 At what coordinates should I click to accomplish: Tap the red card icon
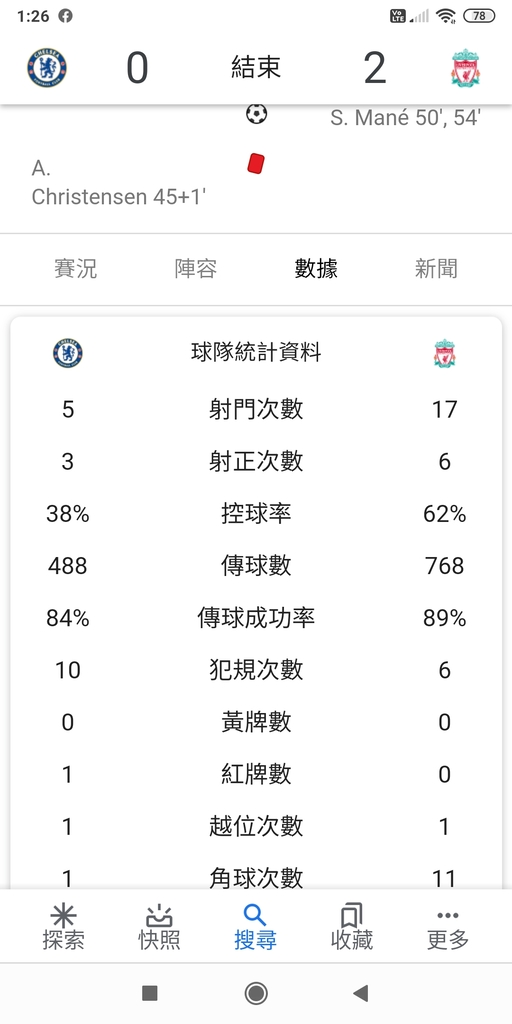[x=256, y=163]
